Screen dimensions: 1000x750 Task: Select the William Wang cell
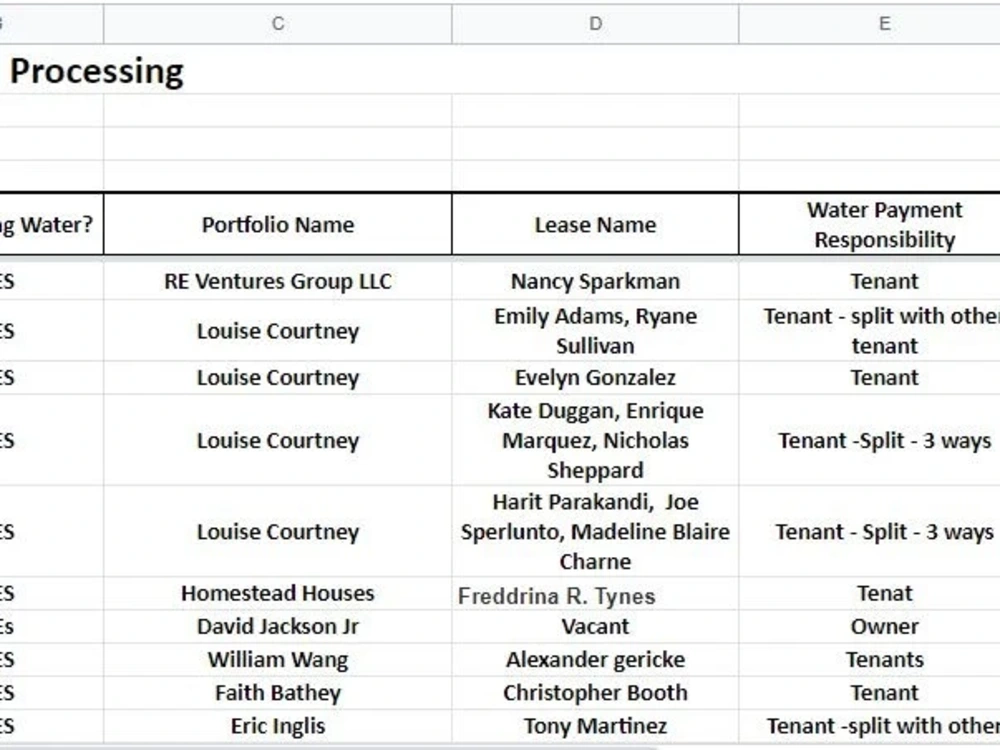click(x=277, y=659)
